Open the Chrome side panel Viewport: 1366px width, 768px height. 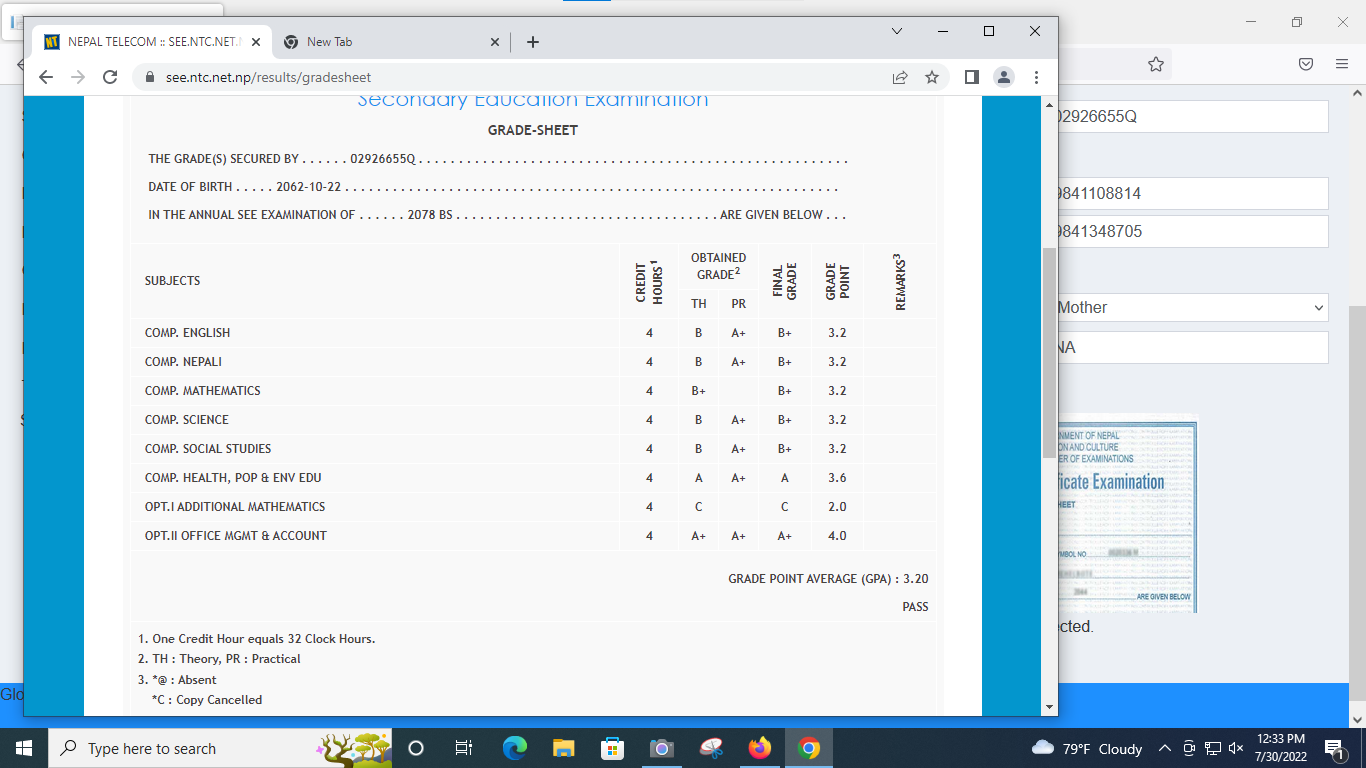pyautogui.click(x=971, y=77)
